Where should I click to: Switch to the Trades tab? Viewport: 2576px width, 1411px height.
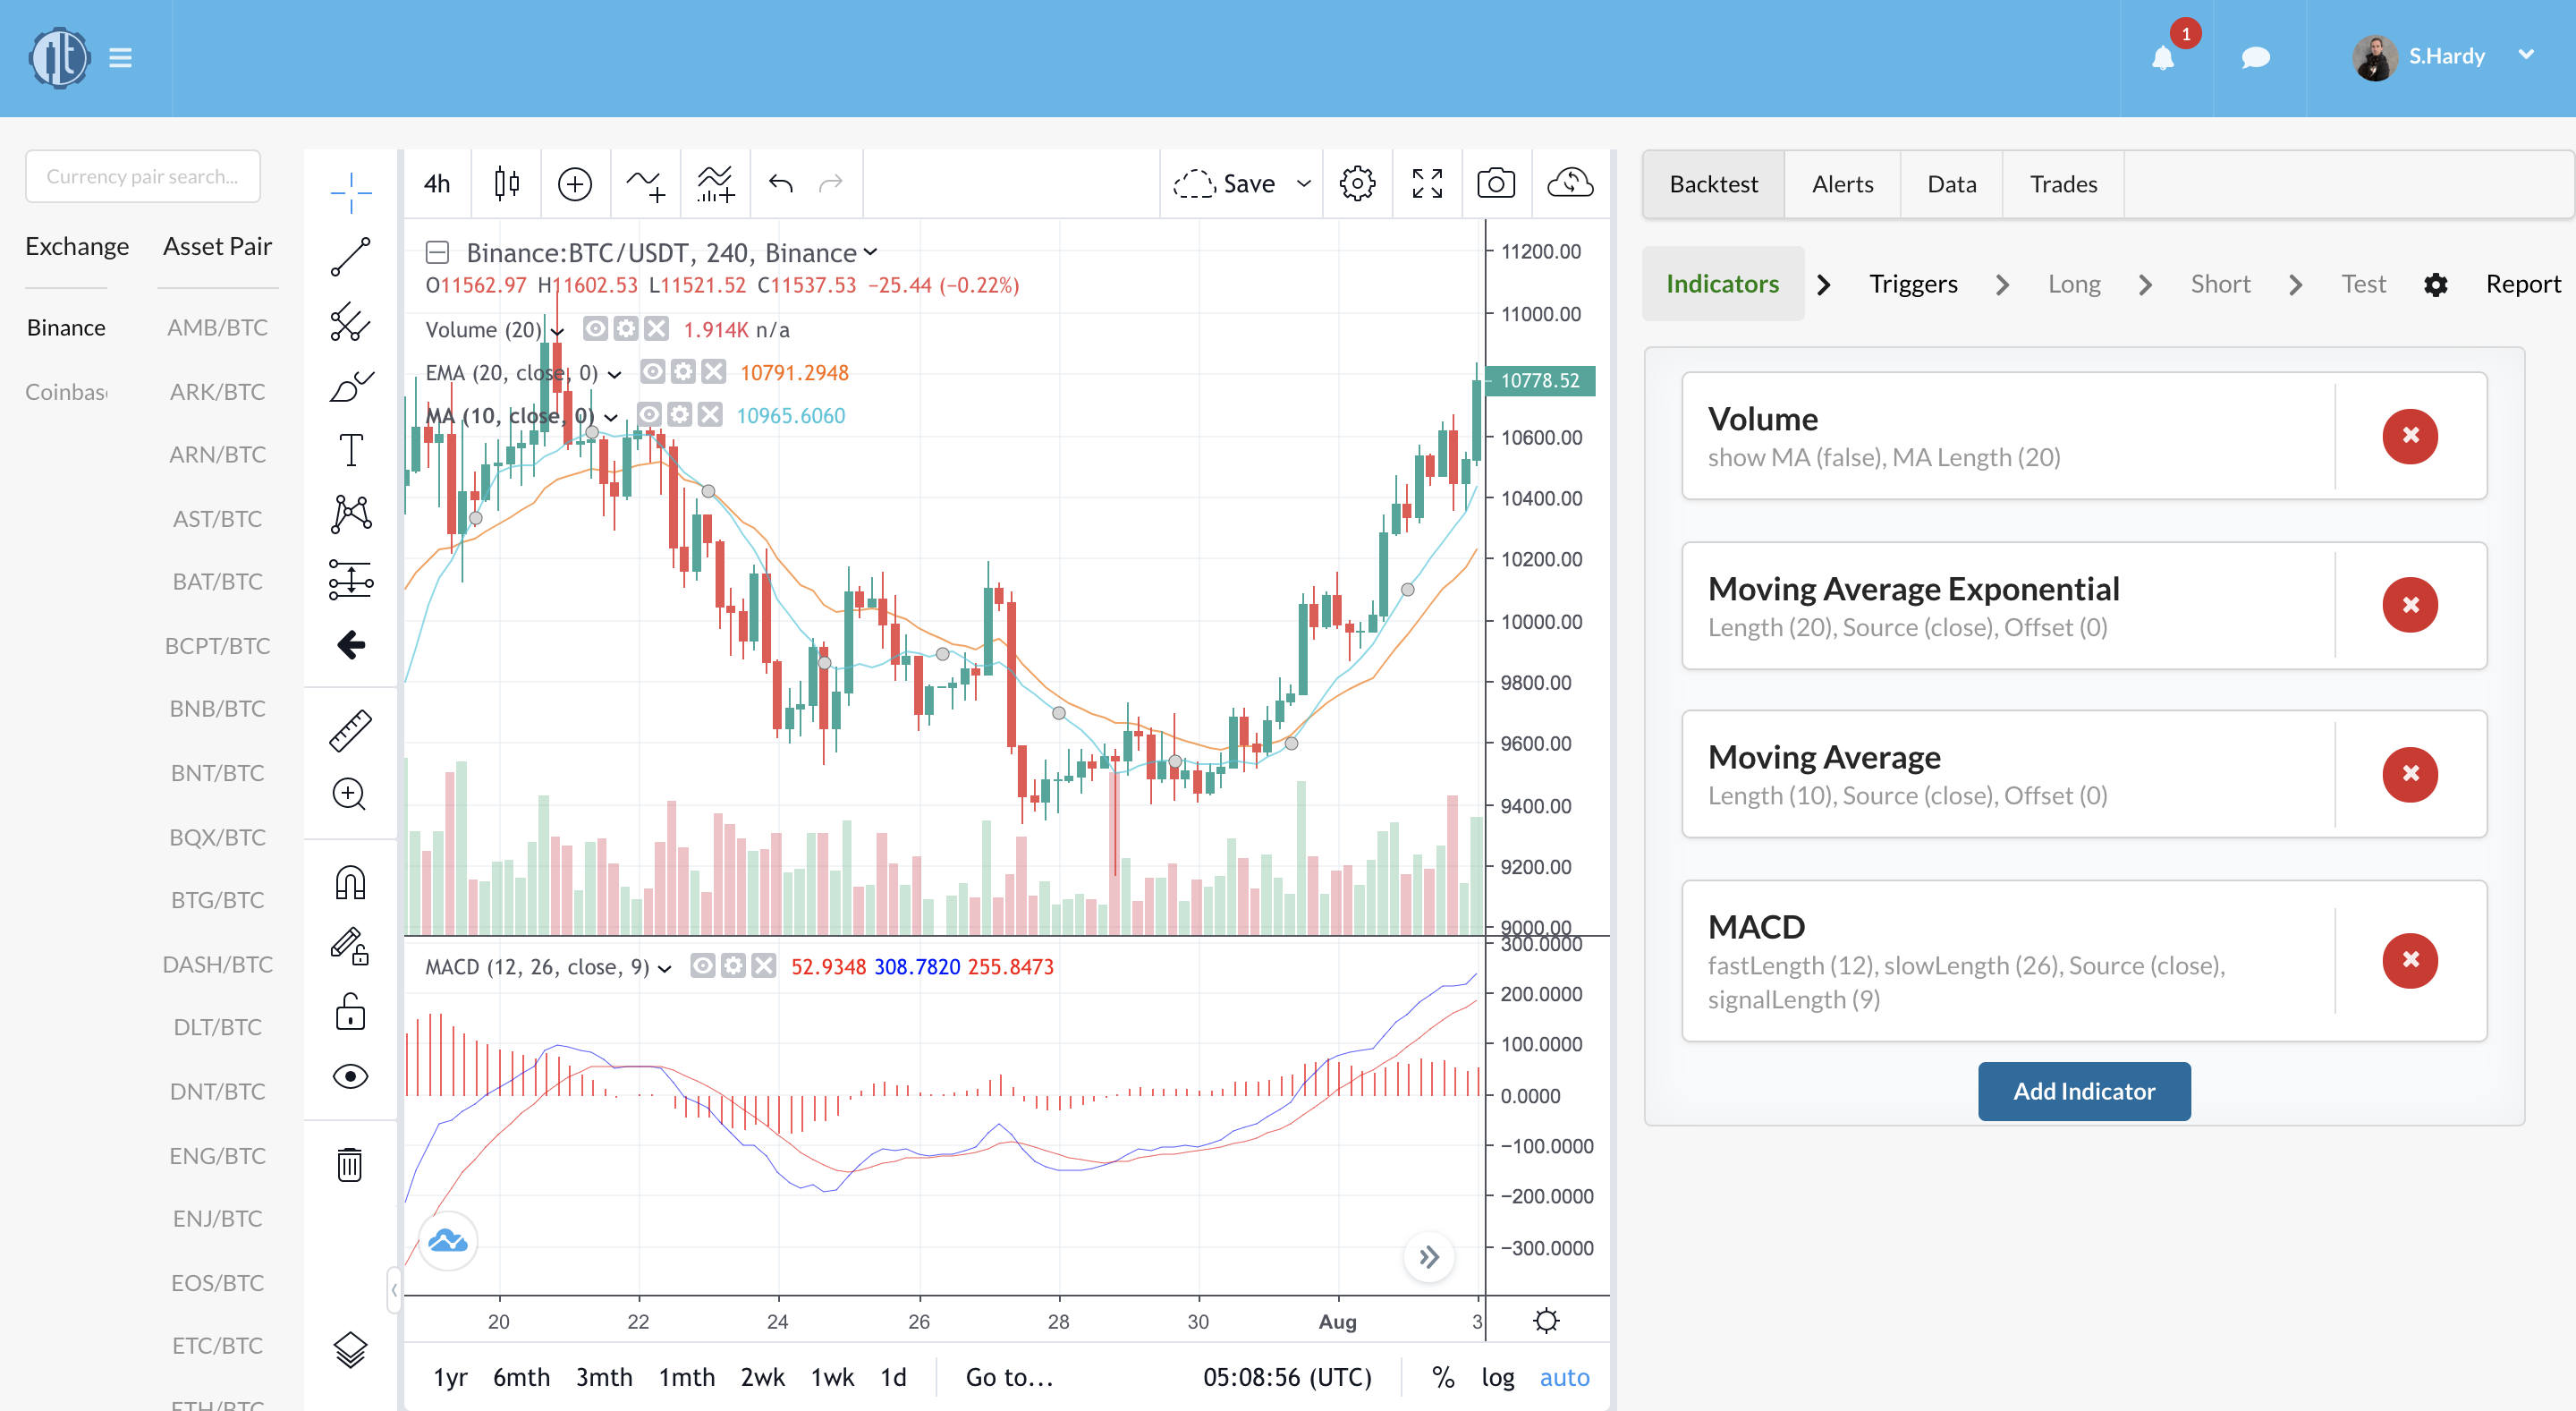click(2063, 184)
